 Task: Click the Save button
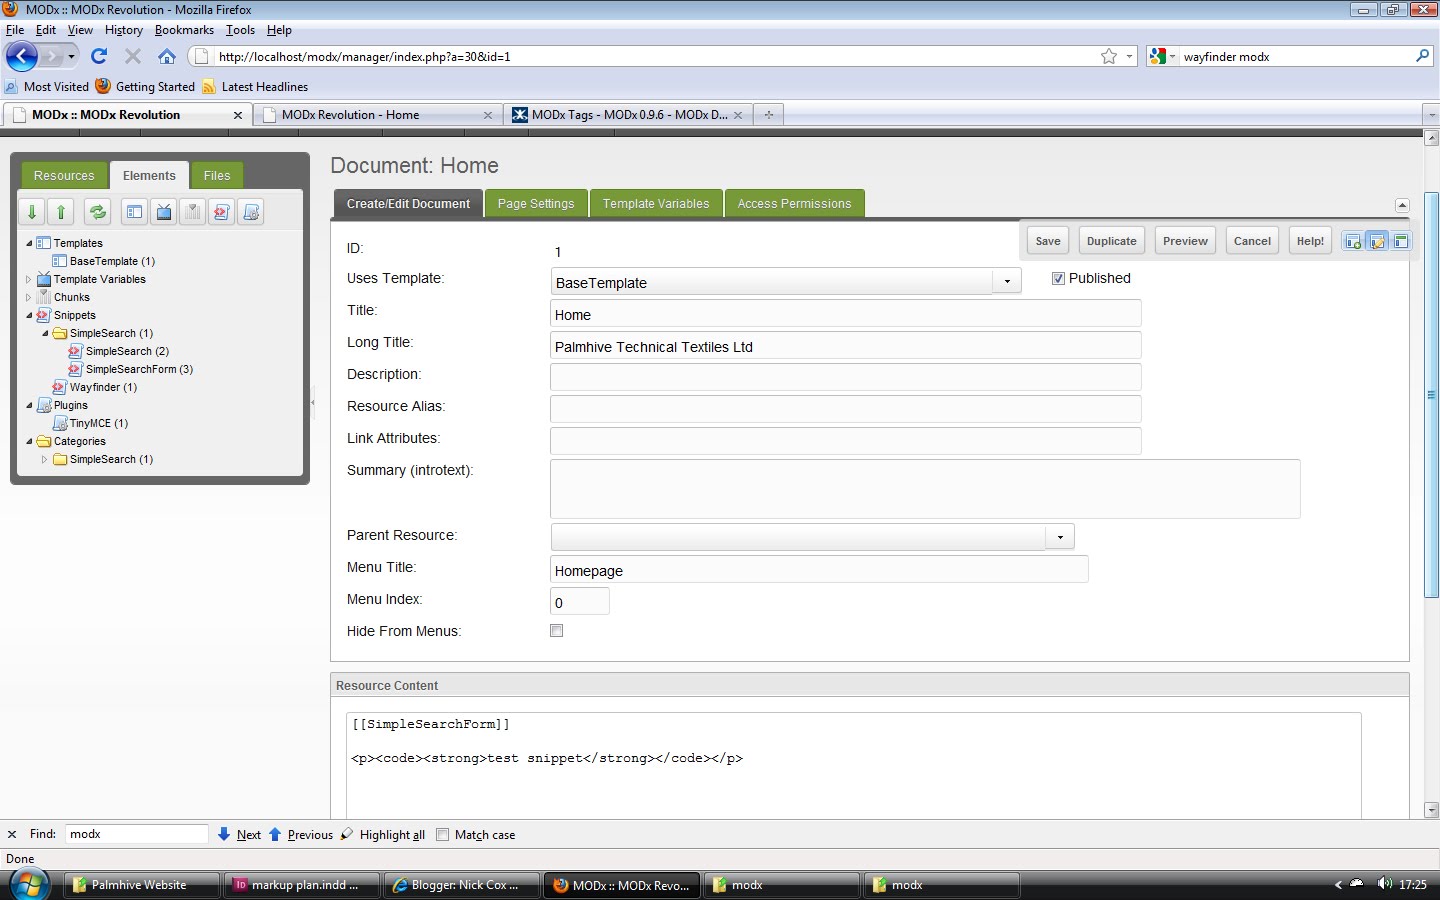pos(1048,241)
